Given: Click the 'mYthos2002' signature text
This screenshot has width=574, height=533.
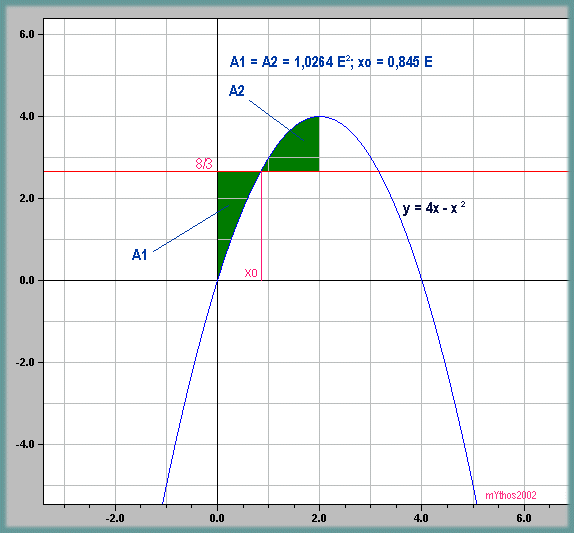Looking at the screenshot, I should (511, 495).
